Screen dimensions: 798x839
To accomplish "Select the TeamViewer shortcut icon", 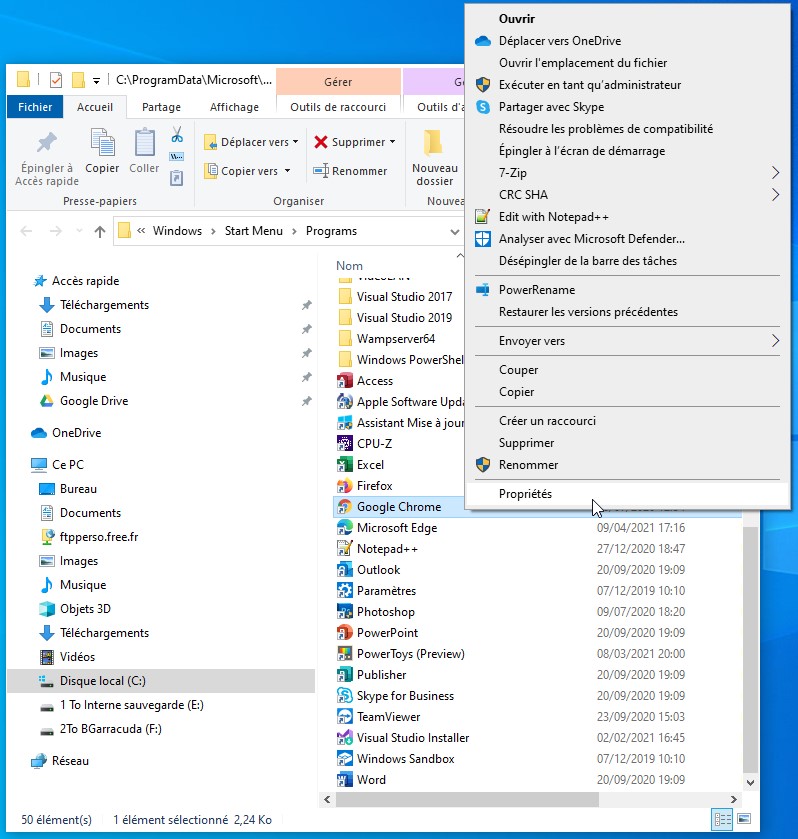I will click(345, 717).
